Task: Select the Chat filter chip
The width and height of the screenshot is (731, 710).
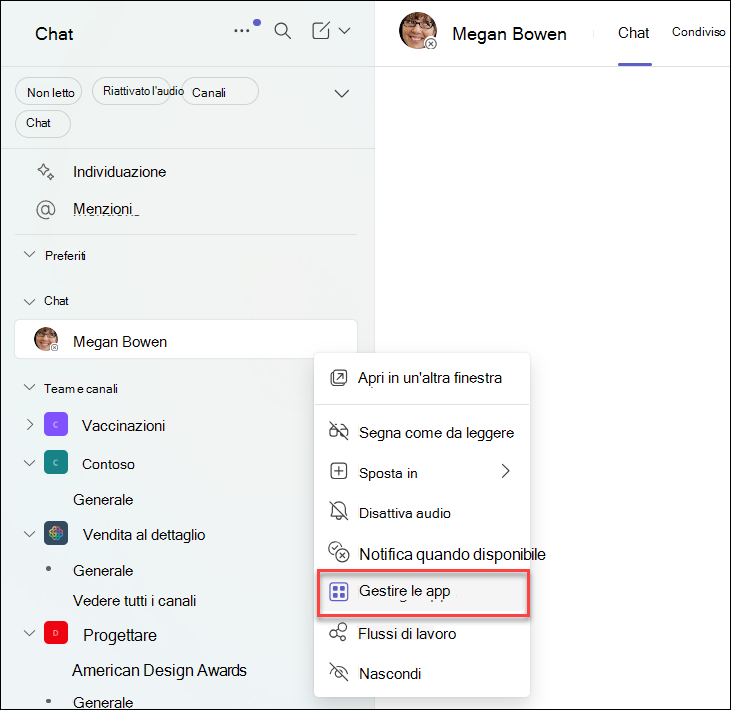Action: tap(42, 124)
